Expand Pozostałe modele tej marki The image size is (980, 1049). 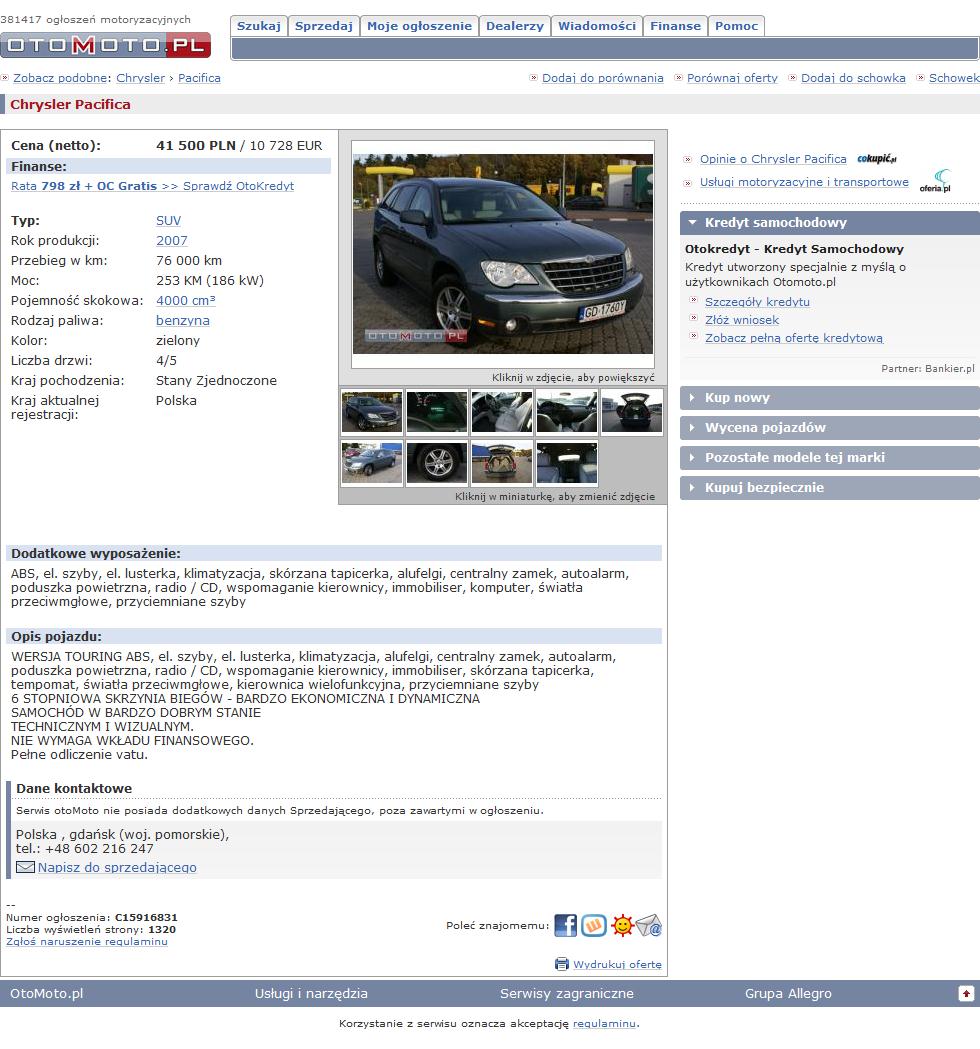[829, 458]
